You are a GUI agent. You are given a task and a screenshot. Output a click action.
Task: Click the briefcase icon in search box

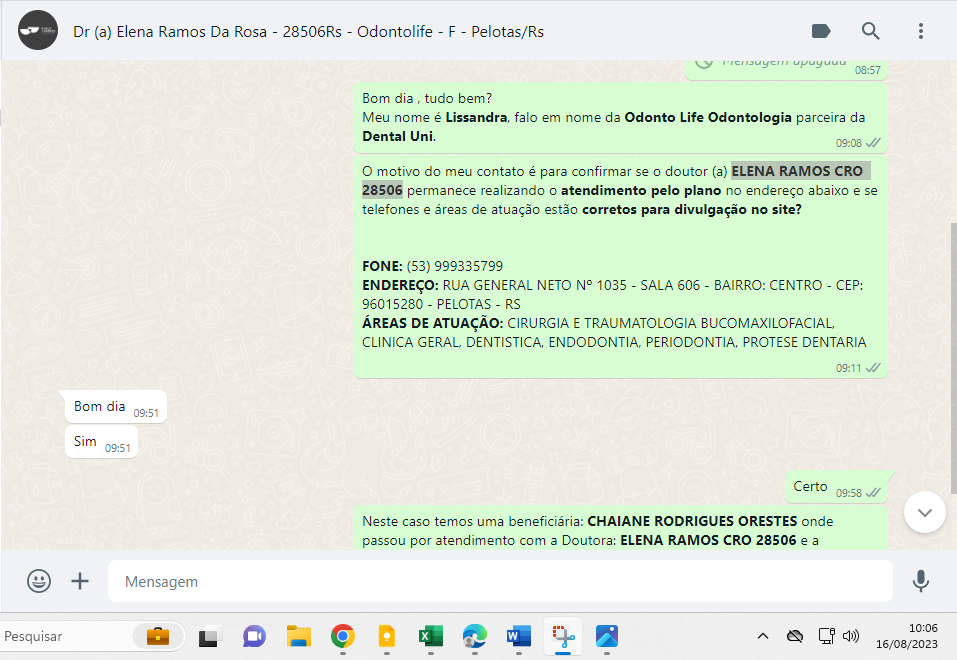(158, 636)
